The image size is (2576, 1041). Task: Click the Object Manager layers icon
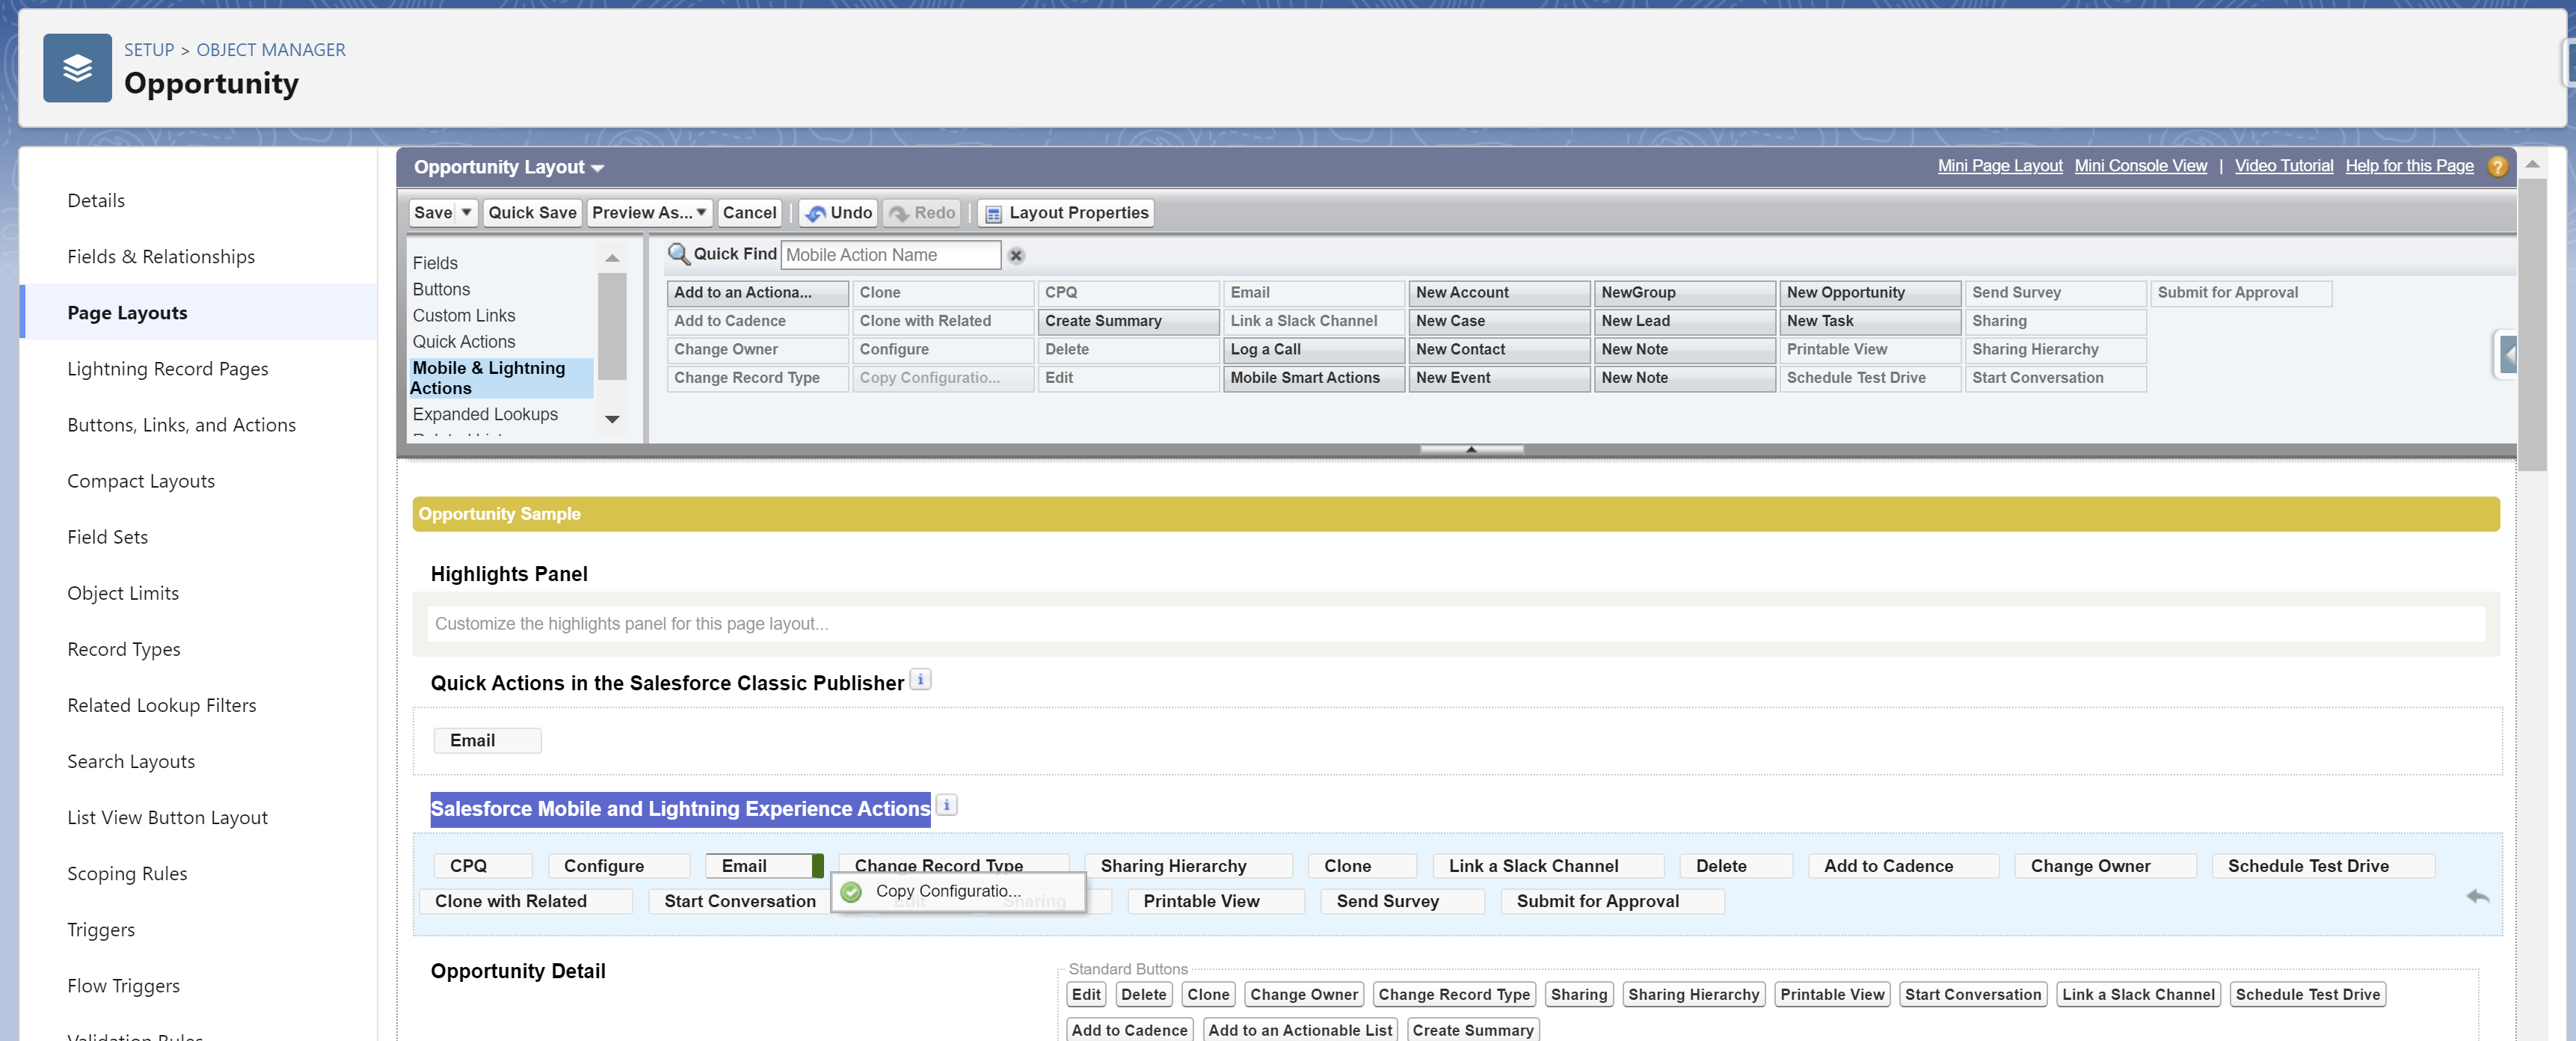[77, 68]
